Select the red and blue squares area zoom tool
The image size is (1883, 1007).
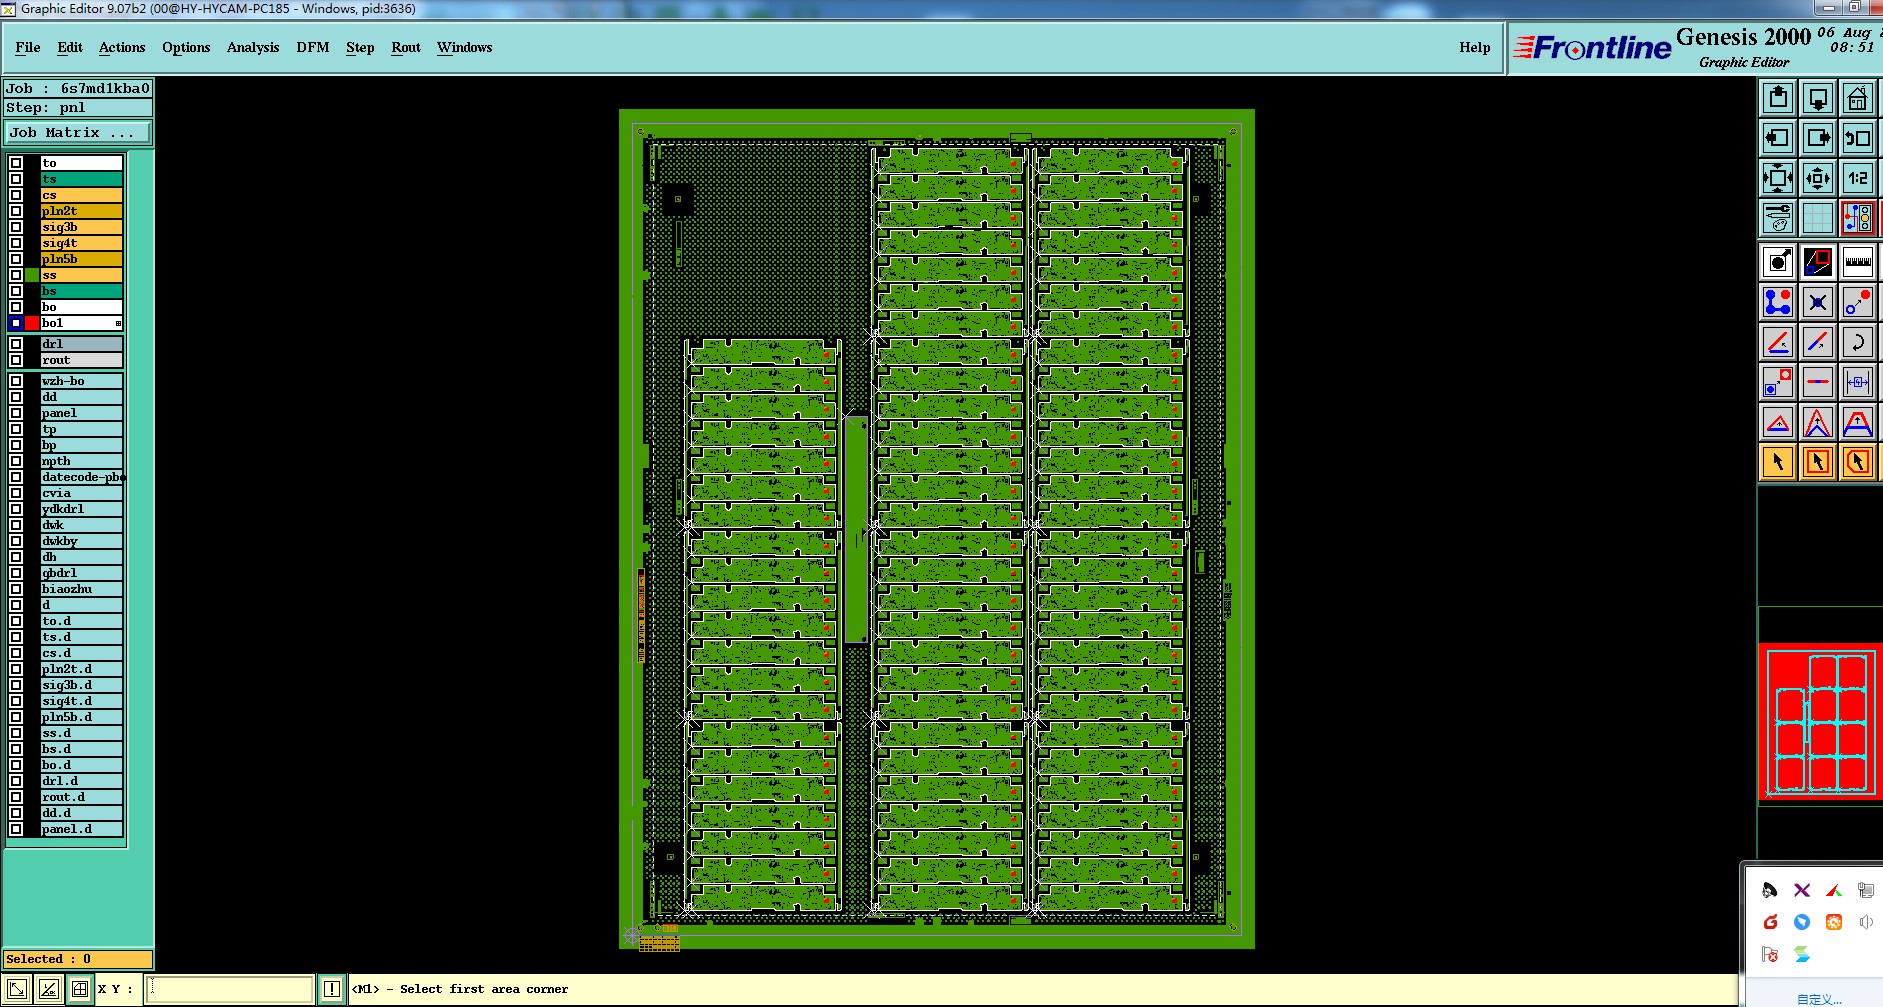pos(1818,262)
